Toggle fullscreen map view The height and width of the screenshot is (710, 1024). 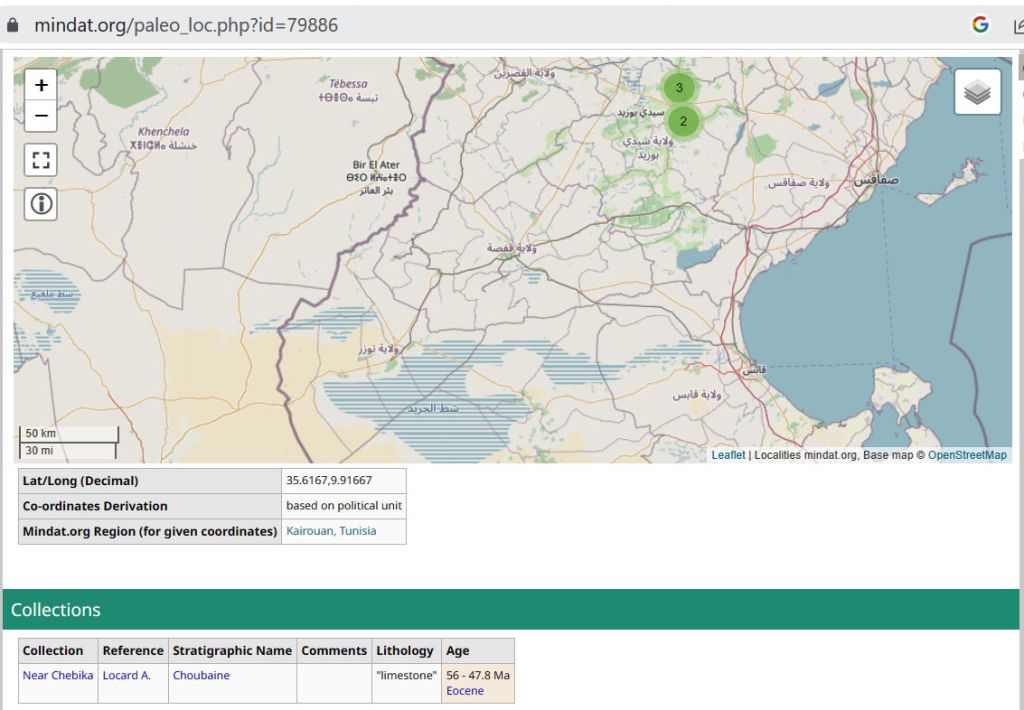coord(41,160)
